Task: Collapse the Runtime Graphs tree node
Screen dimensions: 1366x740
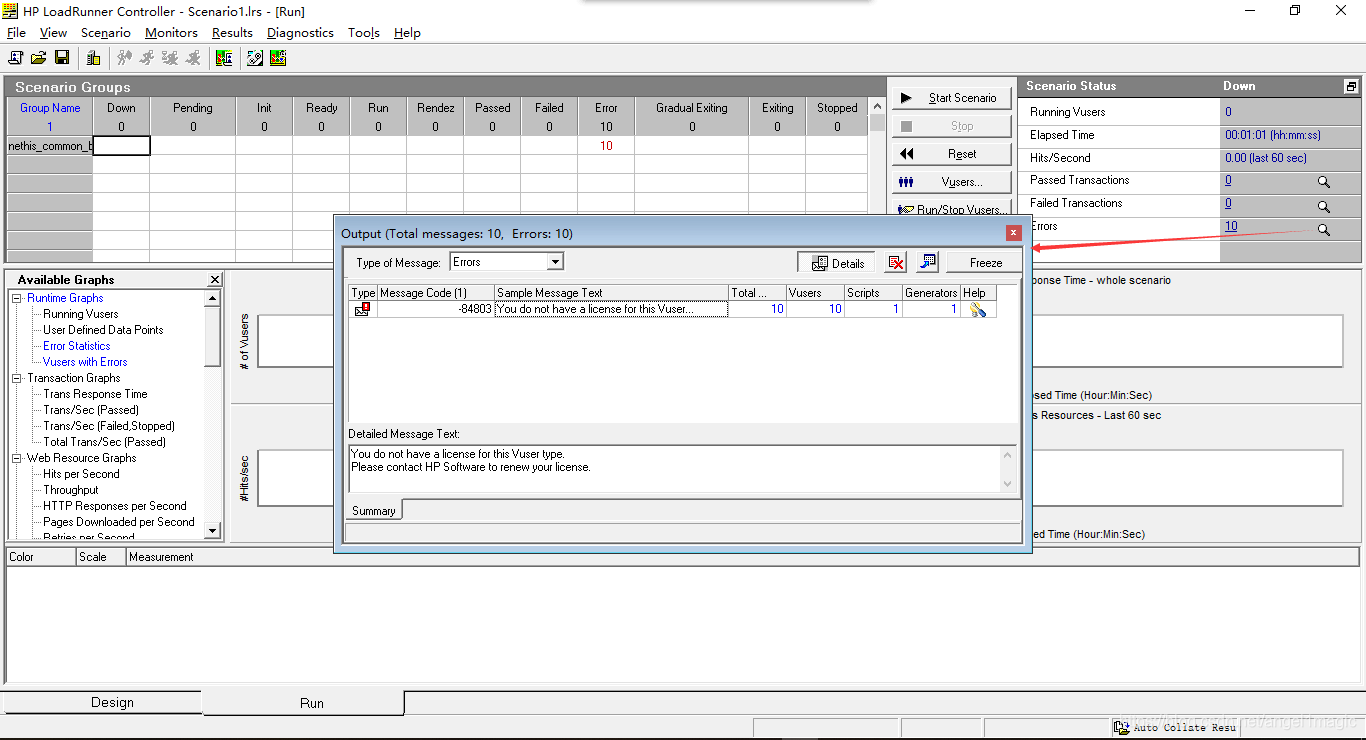Action: click(16, 298)
